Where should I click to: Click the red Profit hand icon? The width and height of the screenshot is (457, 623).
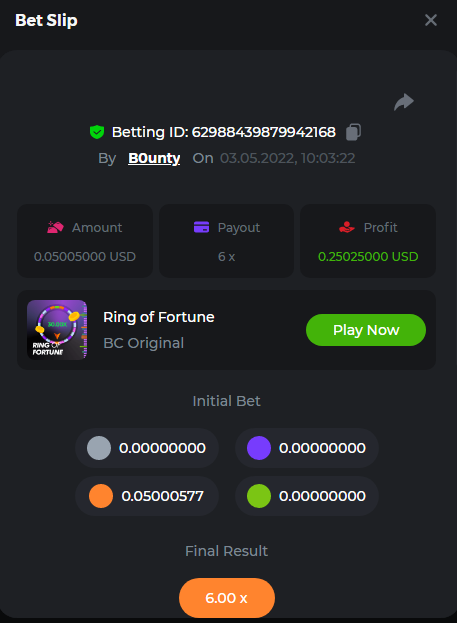[x=347, y=227]
